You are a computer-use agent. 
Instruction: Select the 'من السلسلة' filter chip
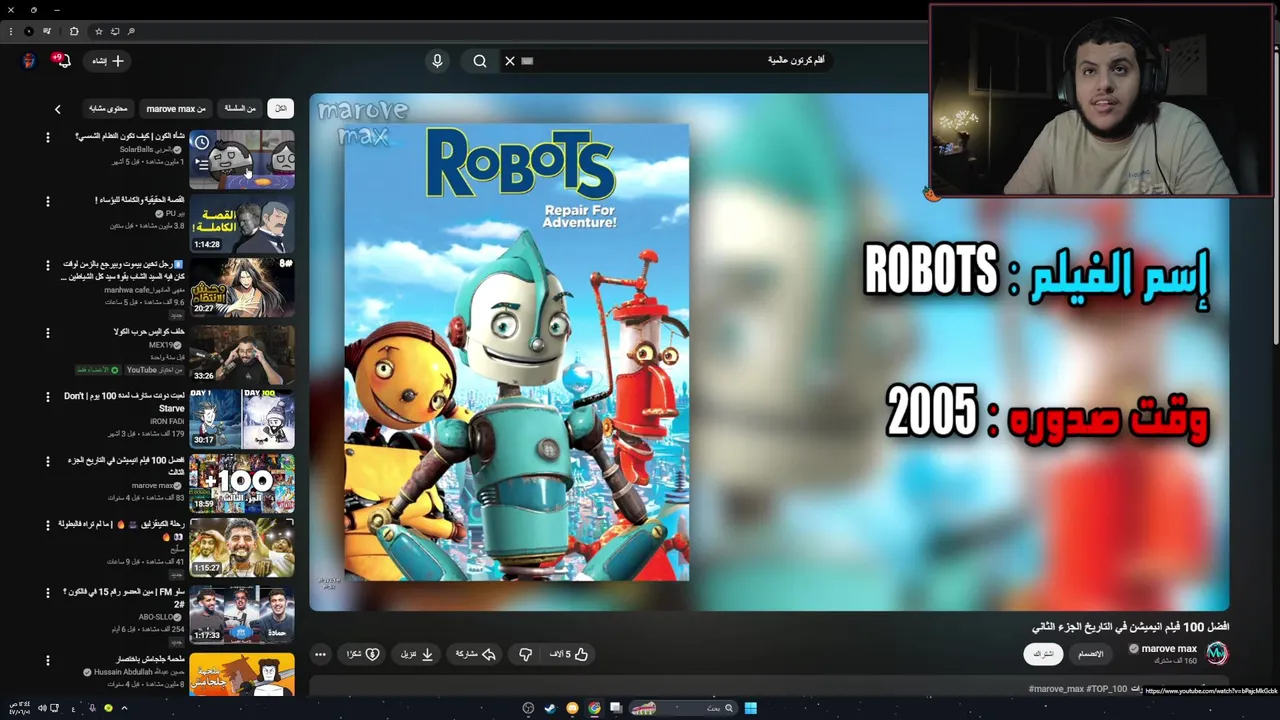(240, 108)
